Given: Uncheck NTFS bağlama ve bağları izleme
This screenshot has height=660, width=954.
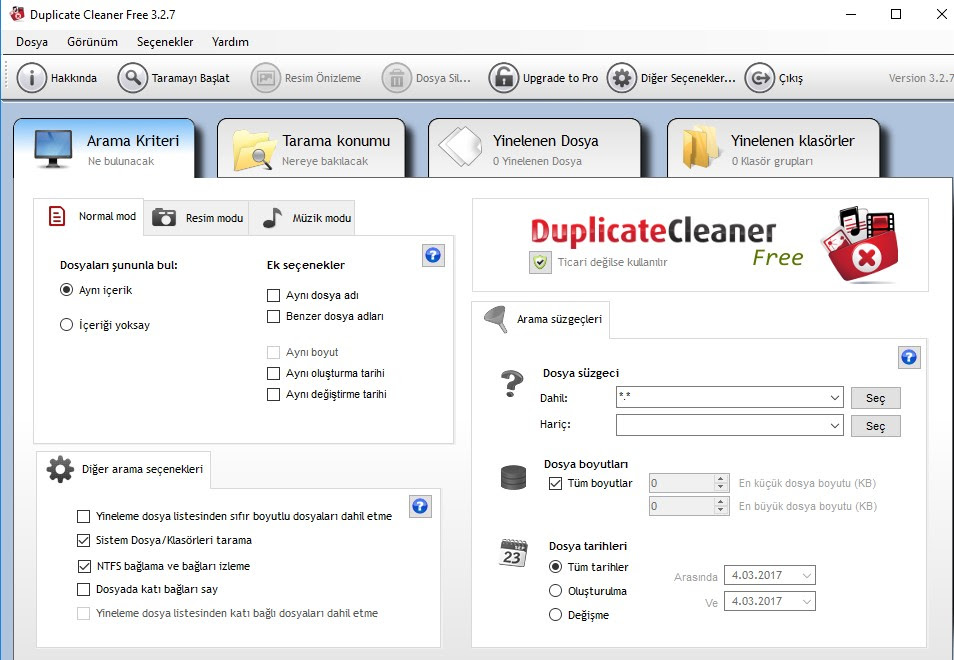Looking at the screenshot, I should click(84, 566).
